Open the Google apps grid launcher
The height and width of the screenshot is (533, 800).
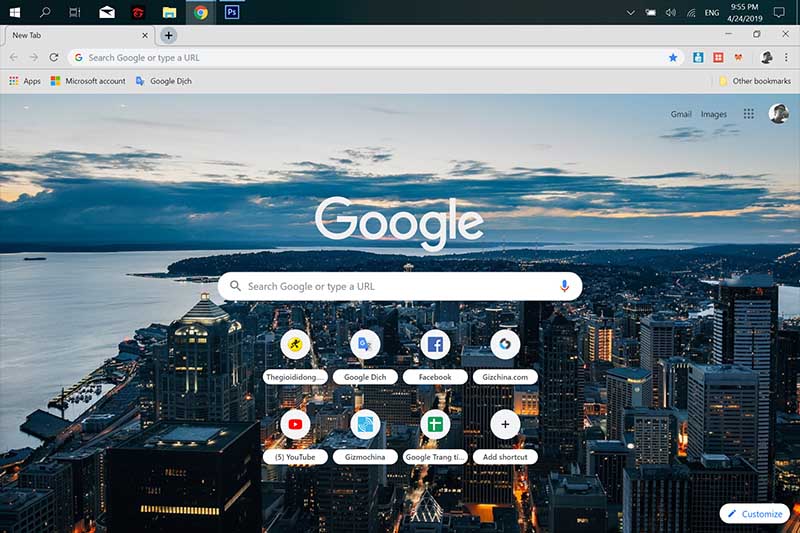(x=748, y=114)
